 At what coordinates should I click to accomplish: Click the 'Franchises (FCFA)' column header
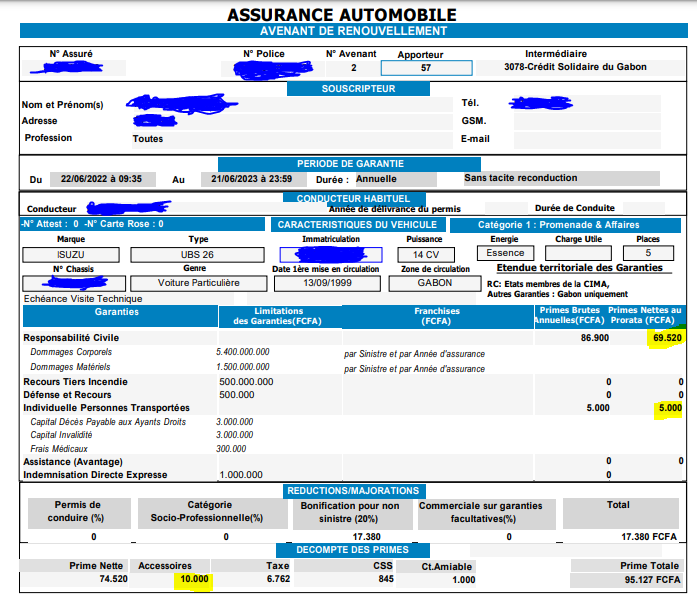tap(437, 316)
